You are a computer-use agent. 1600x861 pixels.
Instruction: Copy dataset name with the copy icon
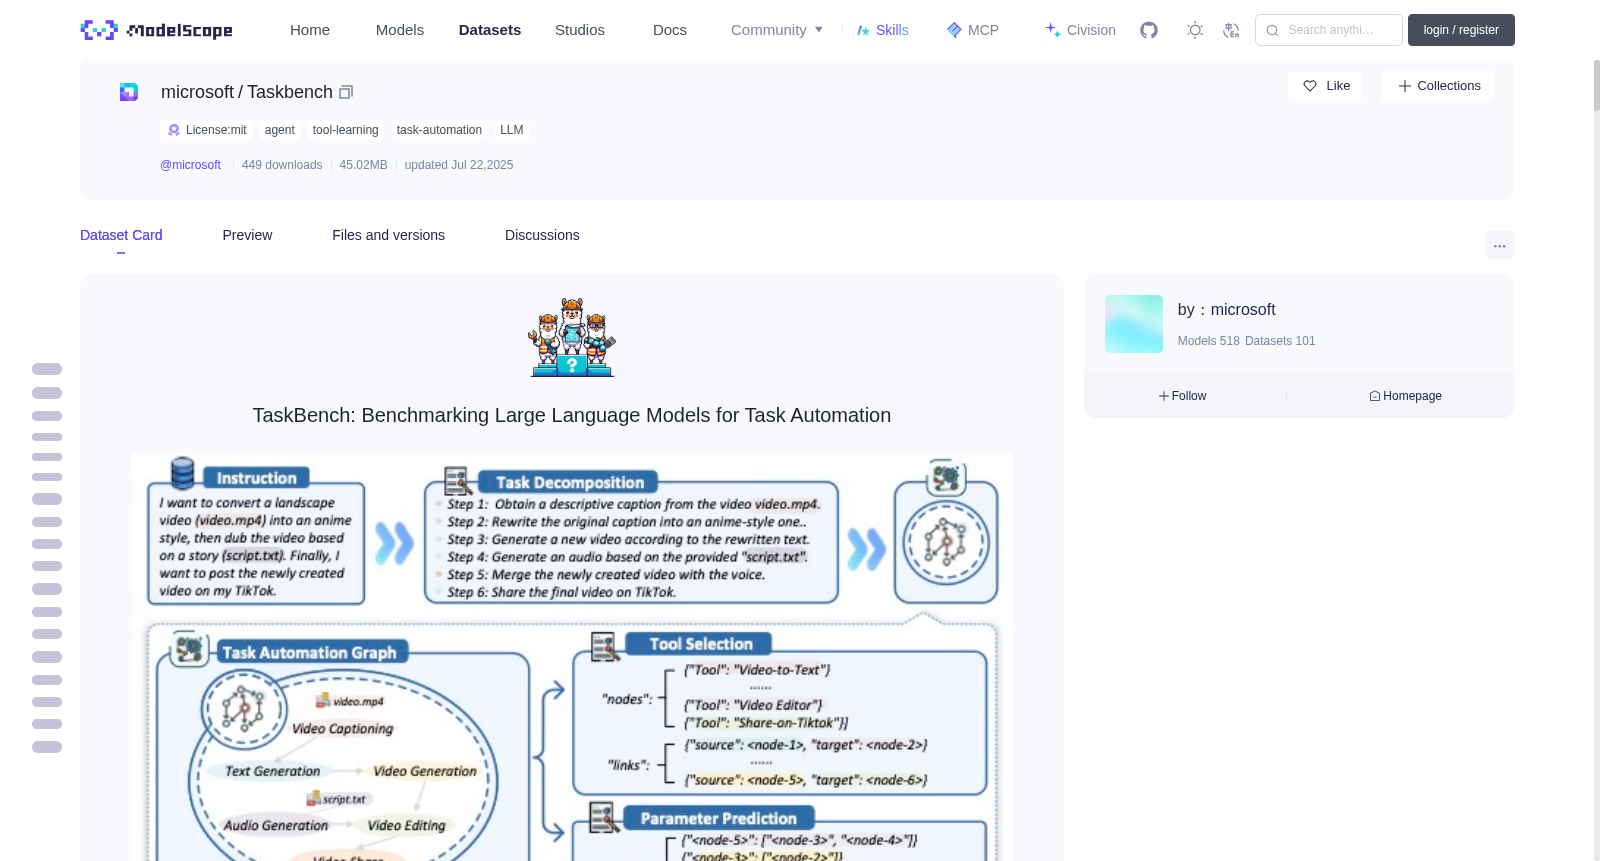pyautogui.click(x=346, y=92)
